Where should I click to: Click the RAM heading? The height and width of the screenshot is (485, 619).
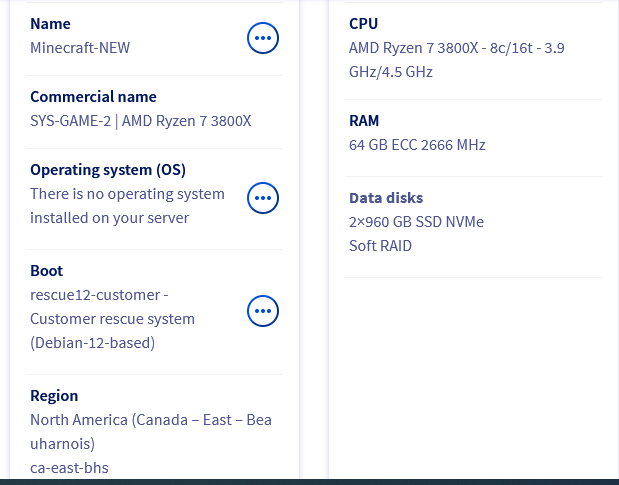(x=364, y=121)
